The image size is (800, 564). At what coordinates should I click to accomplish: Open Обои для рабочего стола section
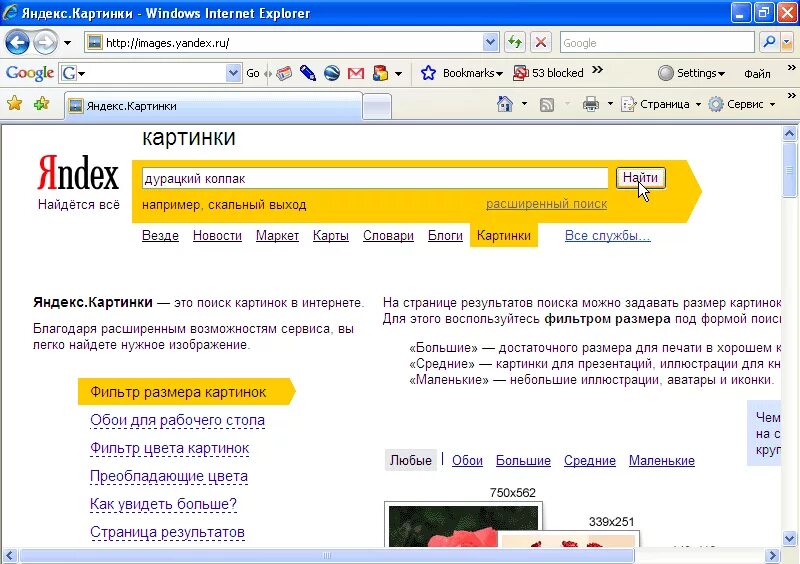pos(178,420)
